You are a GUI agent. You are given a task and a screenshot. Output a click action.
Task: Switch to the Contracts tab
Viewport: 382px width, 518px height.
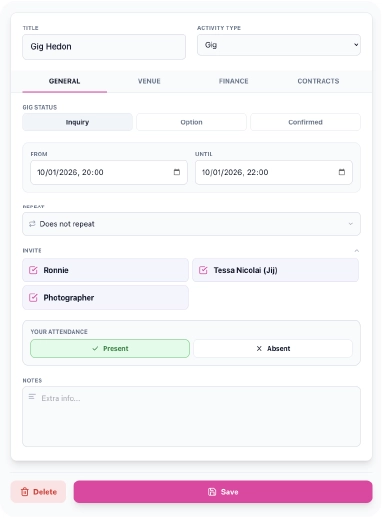pos(318,81)
